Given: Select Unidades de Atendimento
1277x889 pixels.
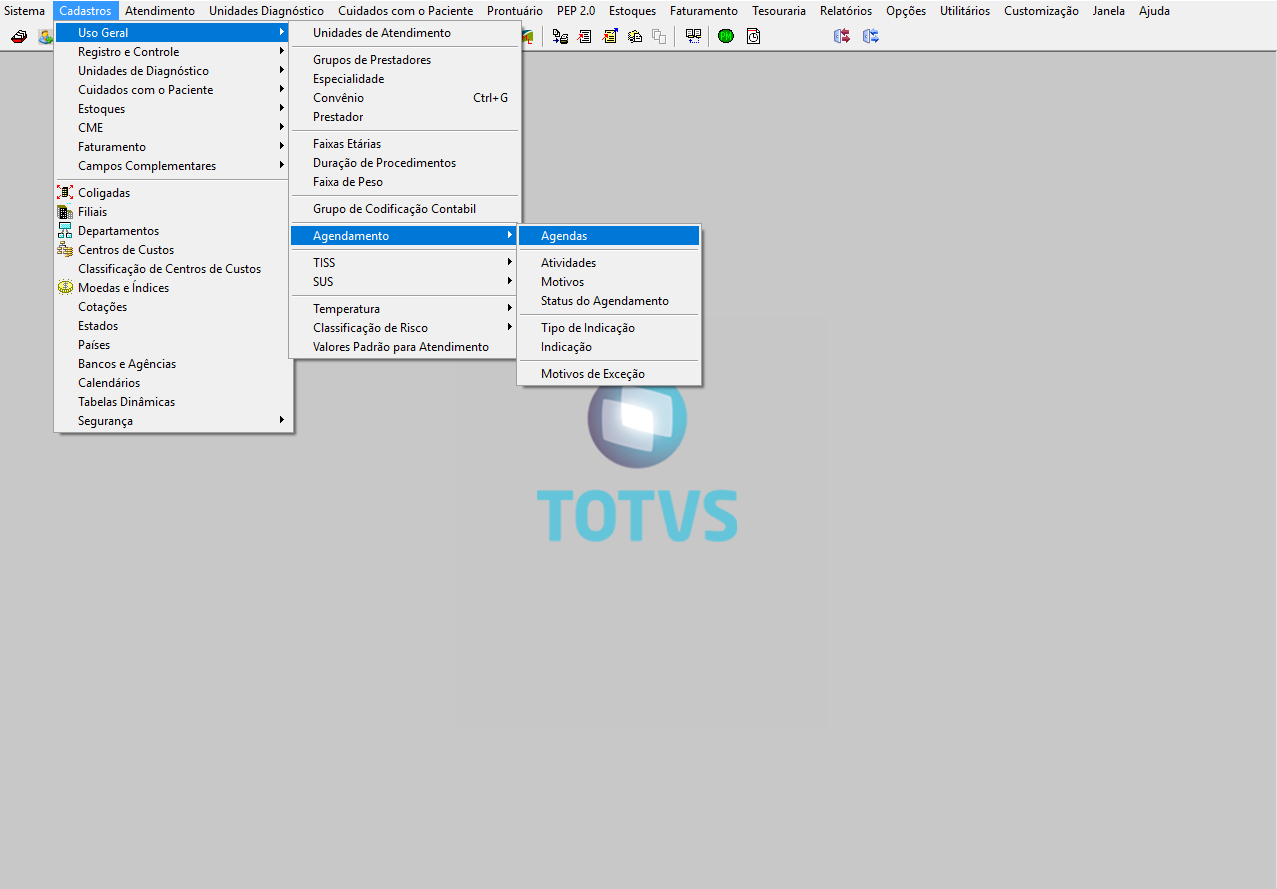Looking at the screenshot, I should 404,33.
